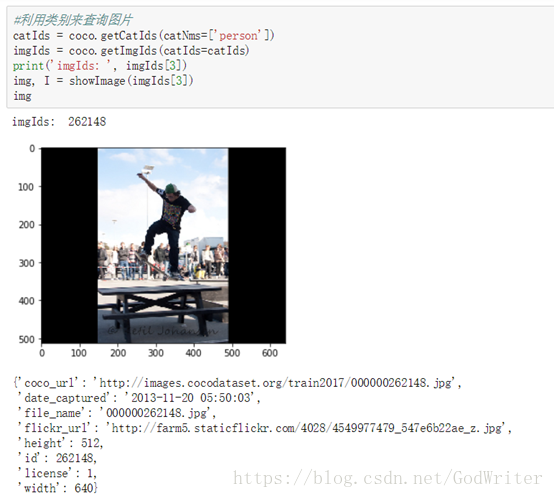Screen dimensions: 554x498
Task: Click the Chinese comment line in code cell
Action: (72, 20)
